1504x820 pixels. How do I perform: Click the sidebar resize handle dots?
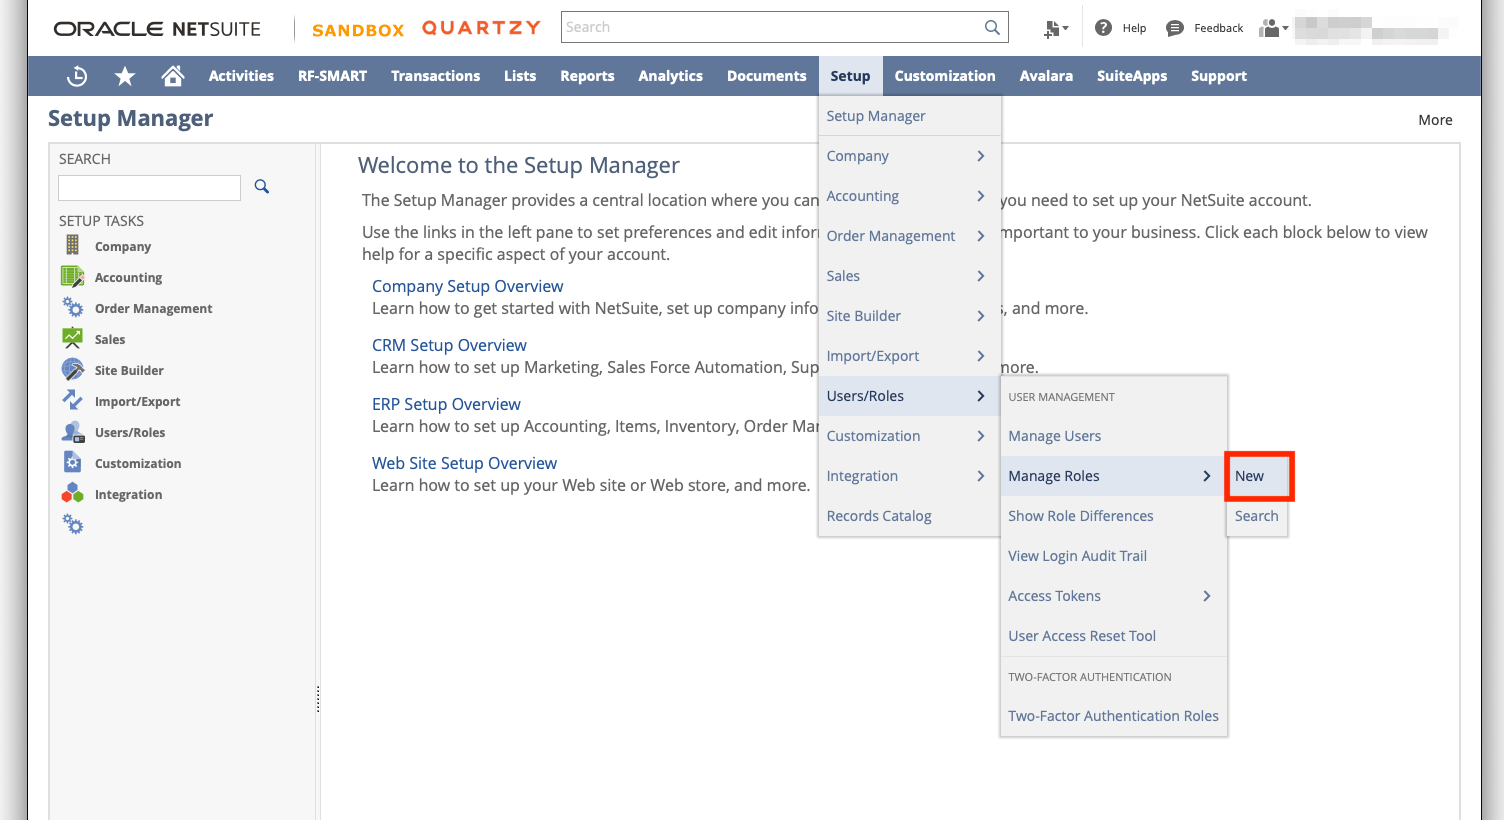[318, 698]
